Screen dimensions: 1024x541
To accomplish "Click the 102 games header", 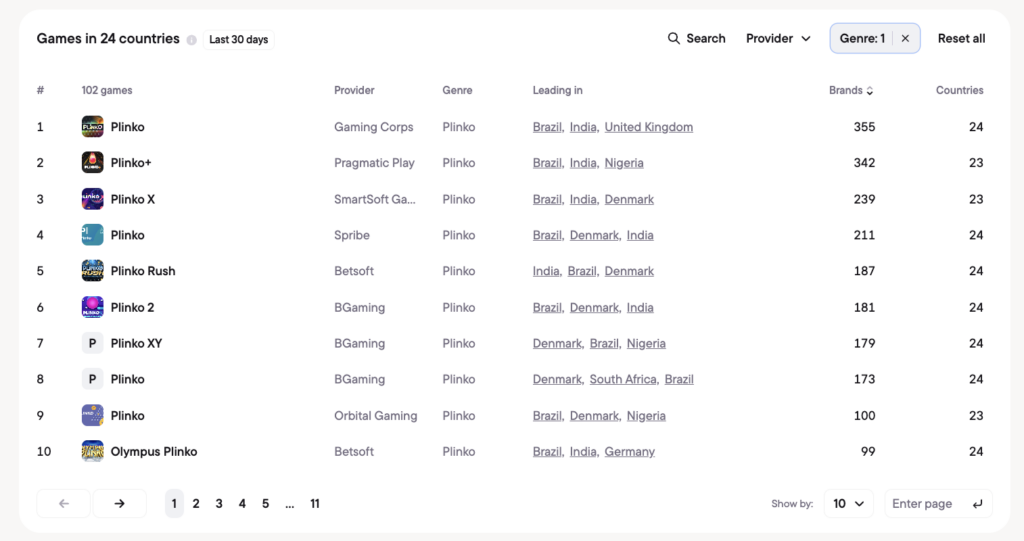I will (x=107, y=90).
